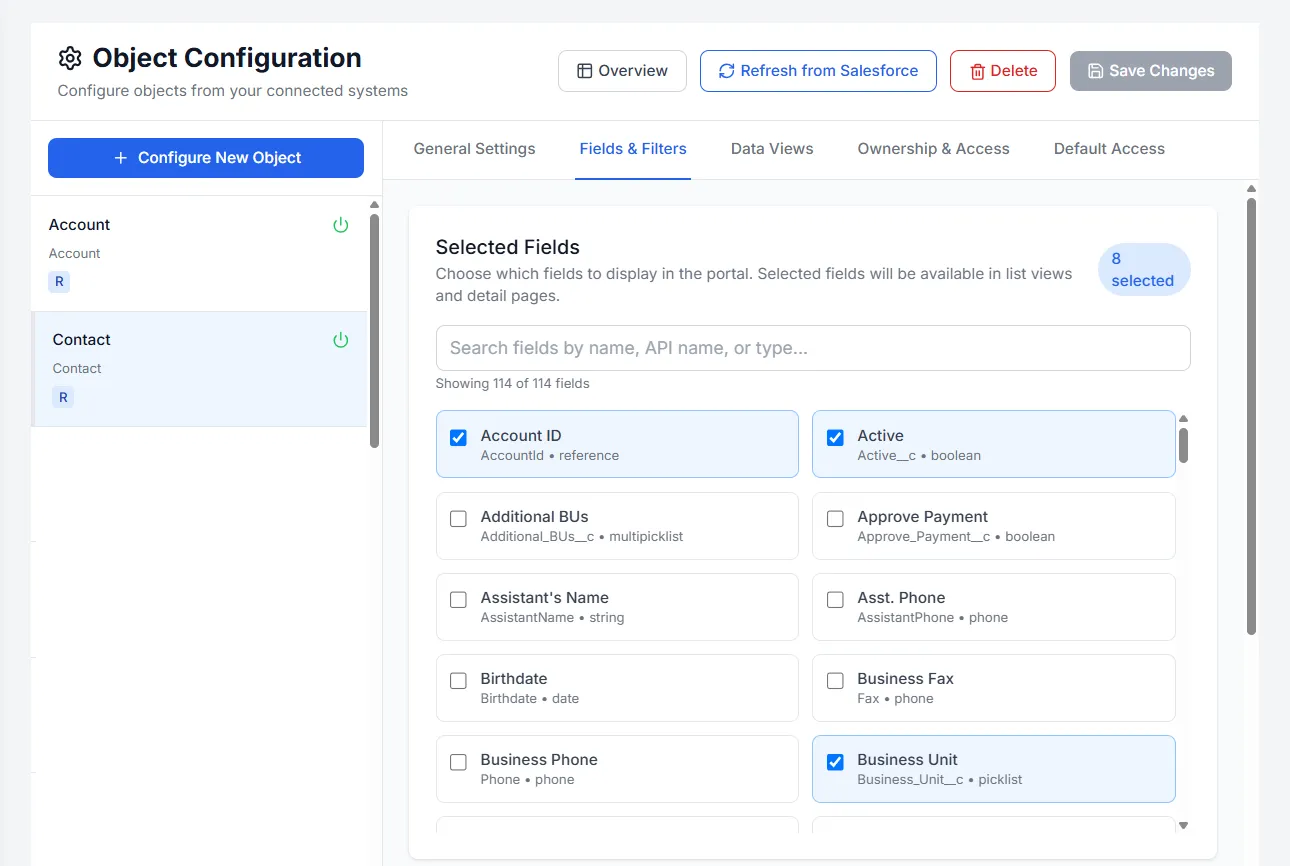Image resolution: width=1290 pixels, height=866 pixels.
Task: Click the field list scrollbar thumb
Action: 1184,445
